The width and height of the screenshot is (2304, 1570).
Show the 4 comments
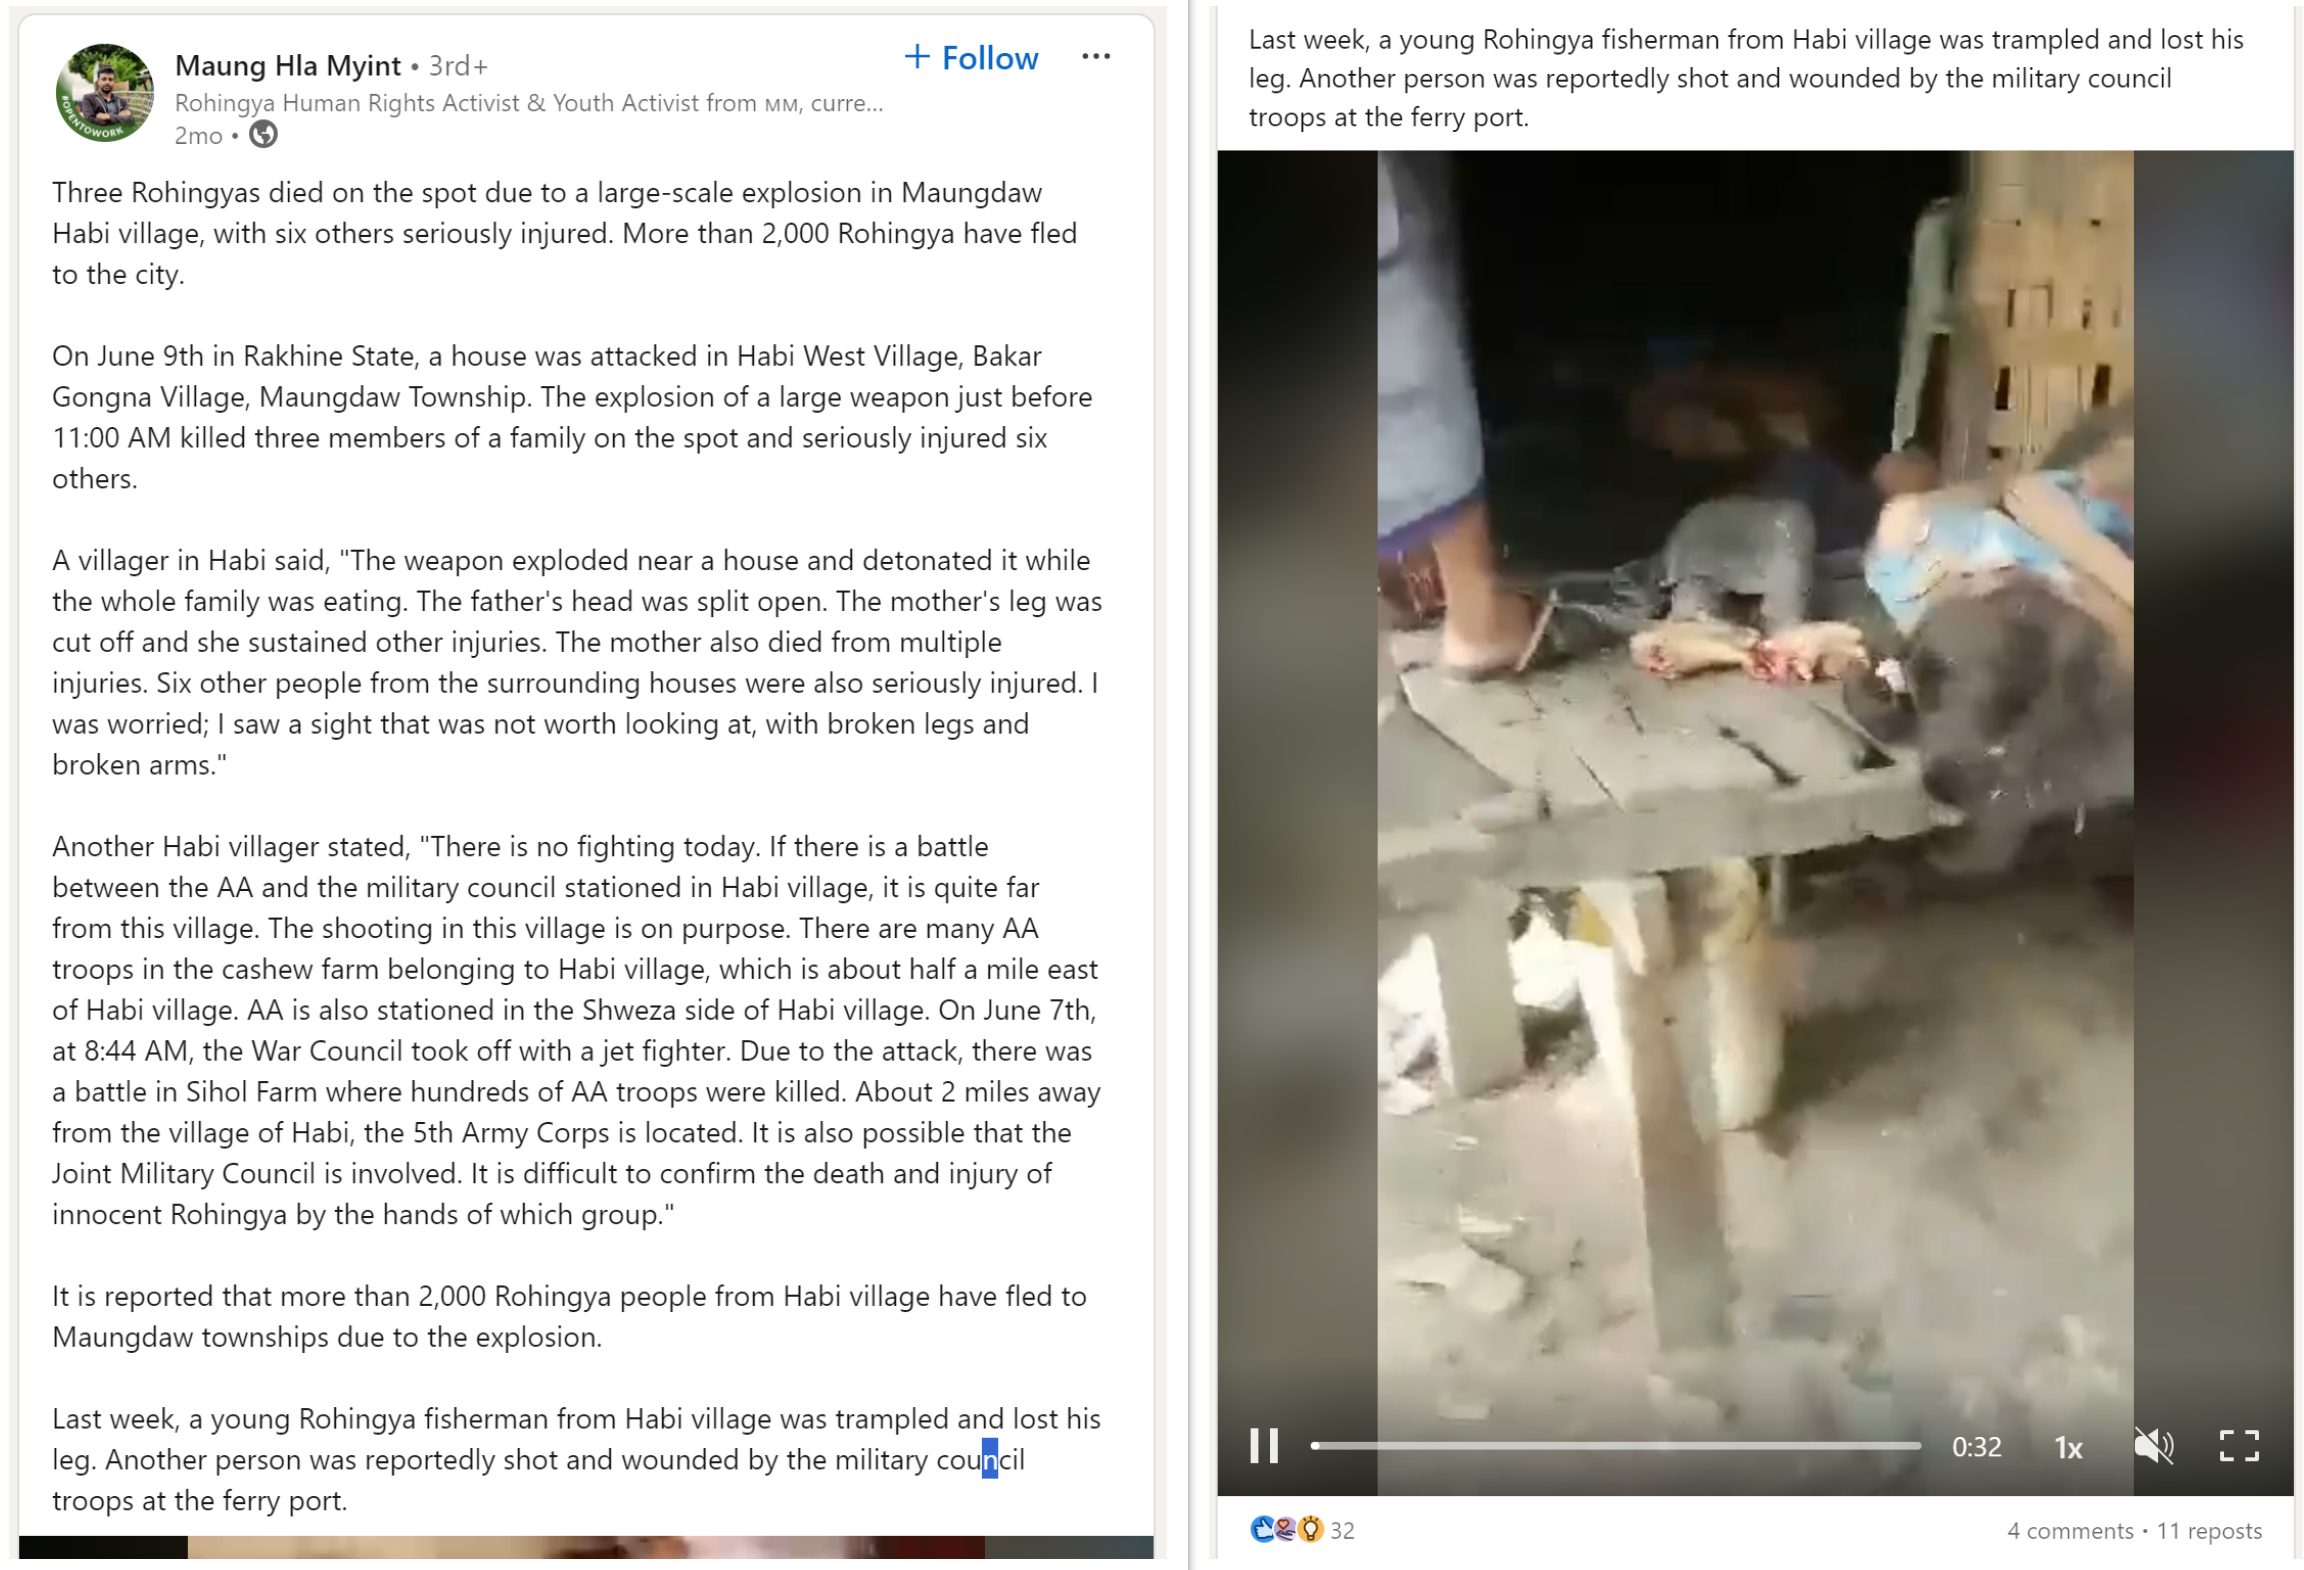click(2069, 1531)
